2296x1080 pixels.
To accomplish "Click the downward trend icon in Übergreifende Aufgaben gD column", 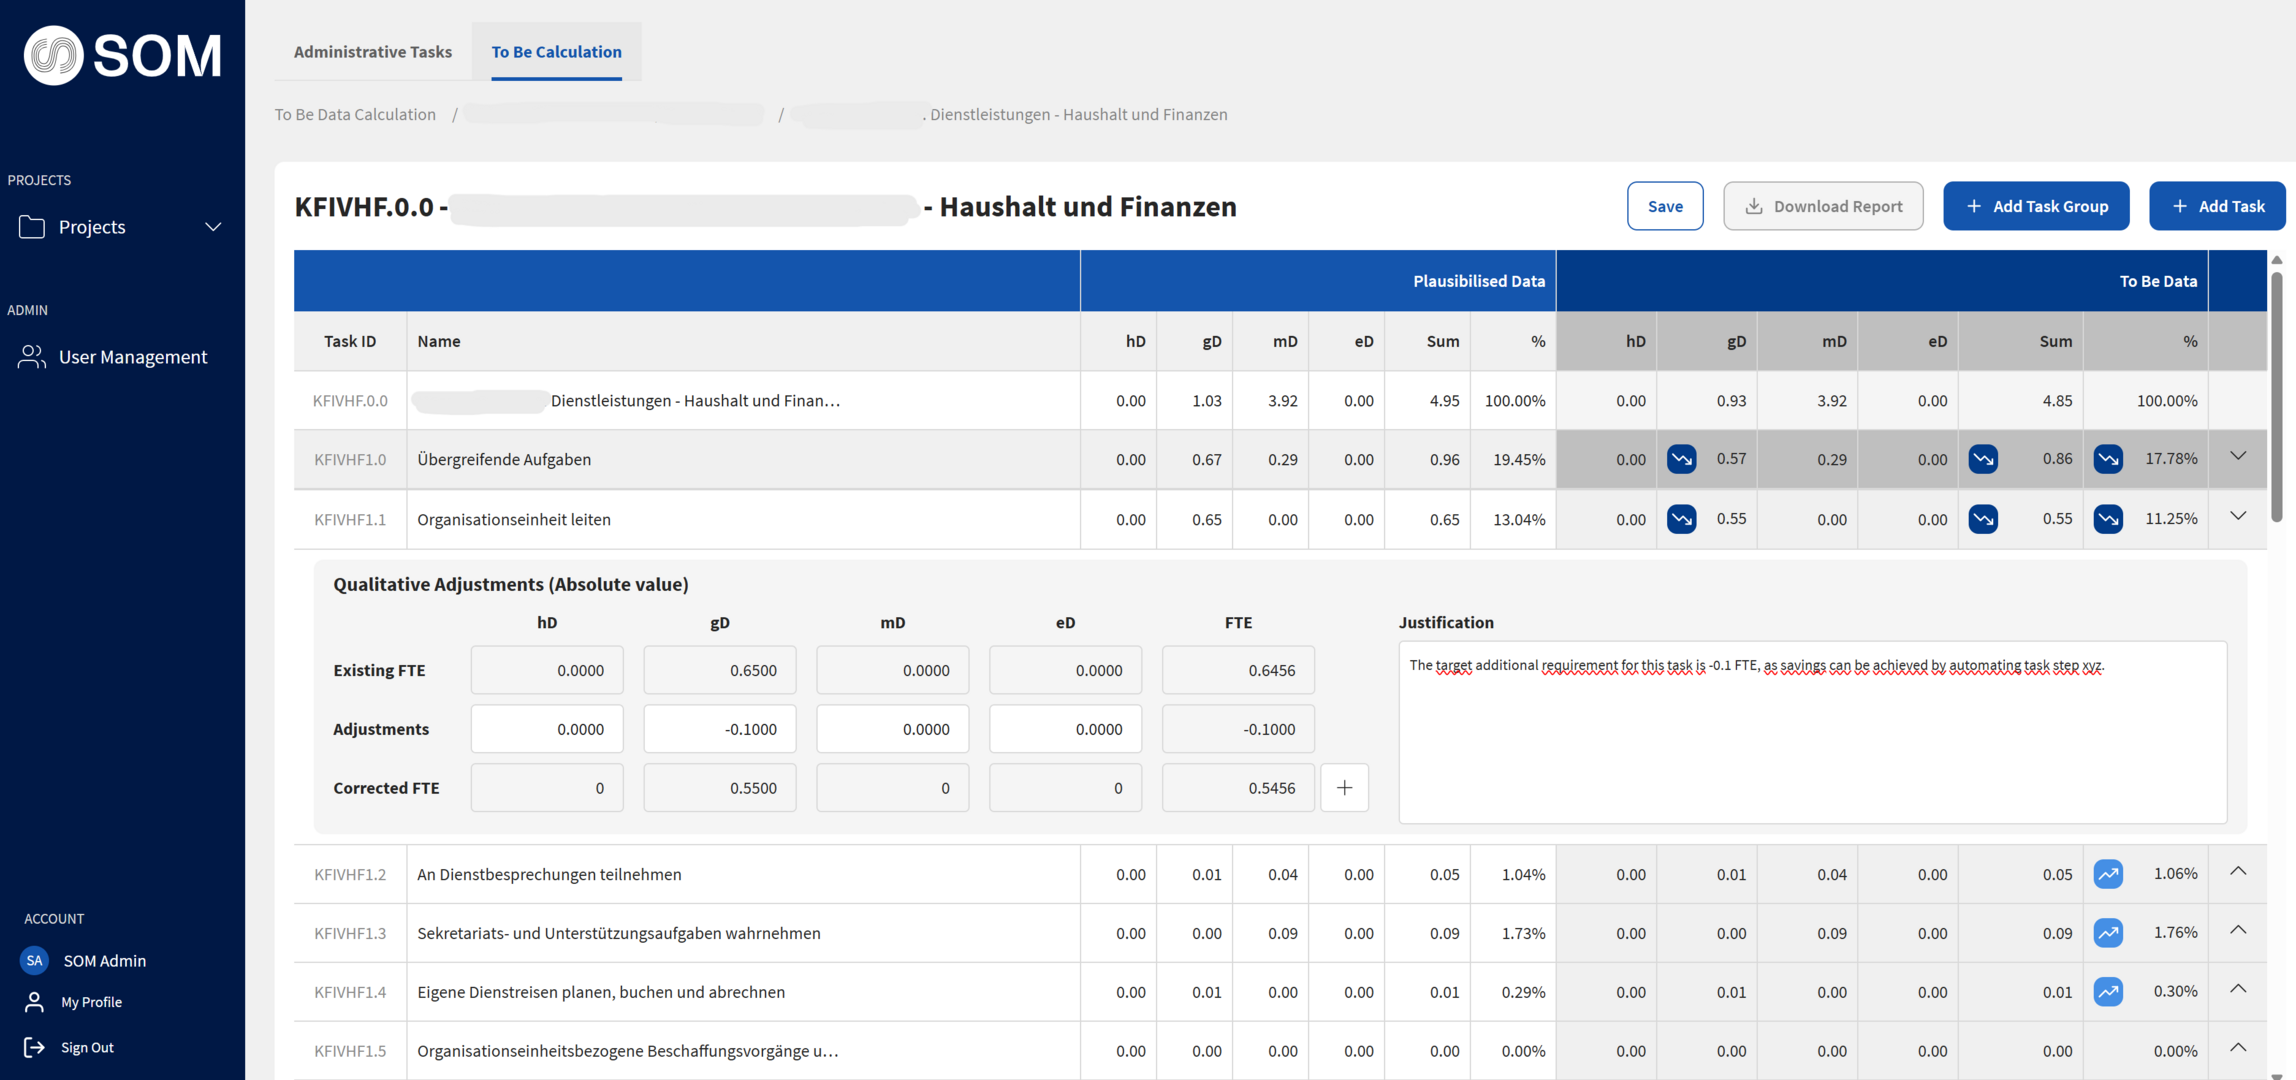I will tap(1681, 459).
